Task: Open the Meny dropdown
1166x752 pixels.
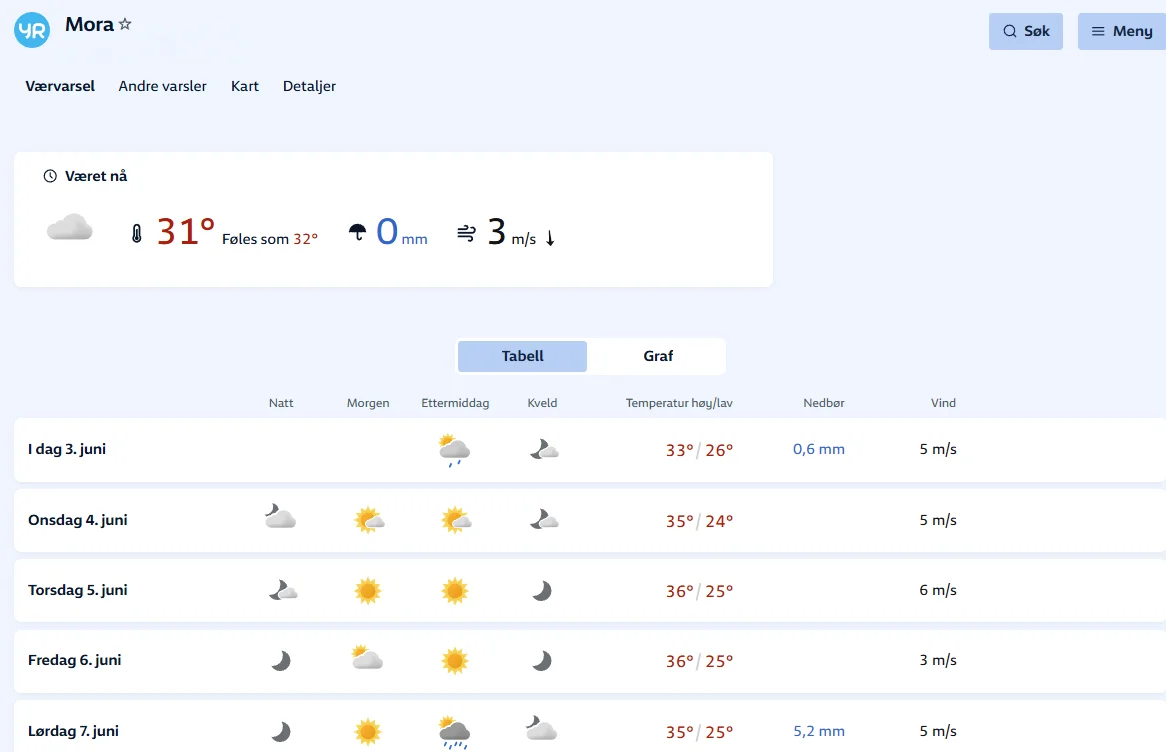Action: [x=1121, y=31]
